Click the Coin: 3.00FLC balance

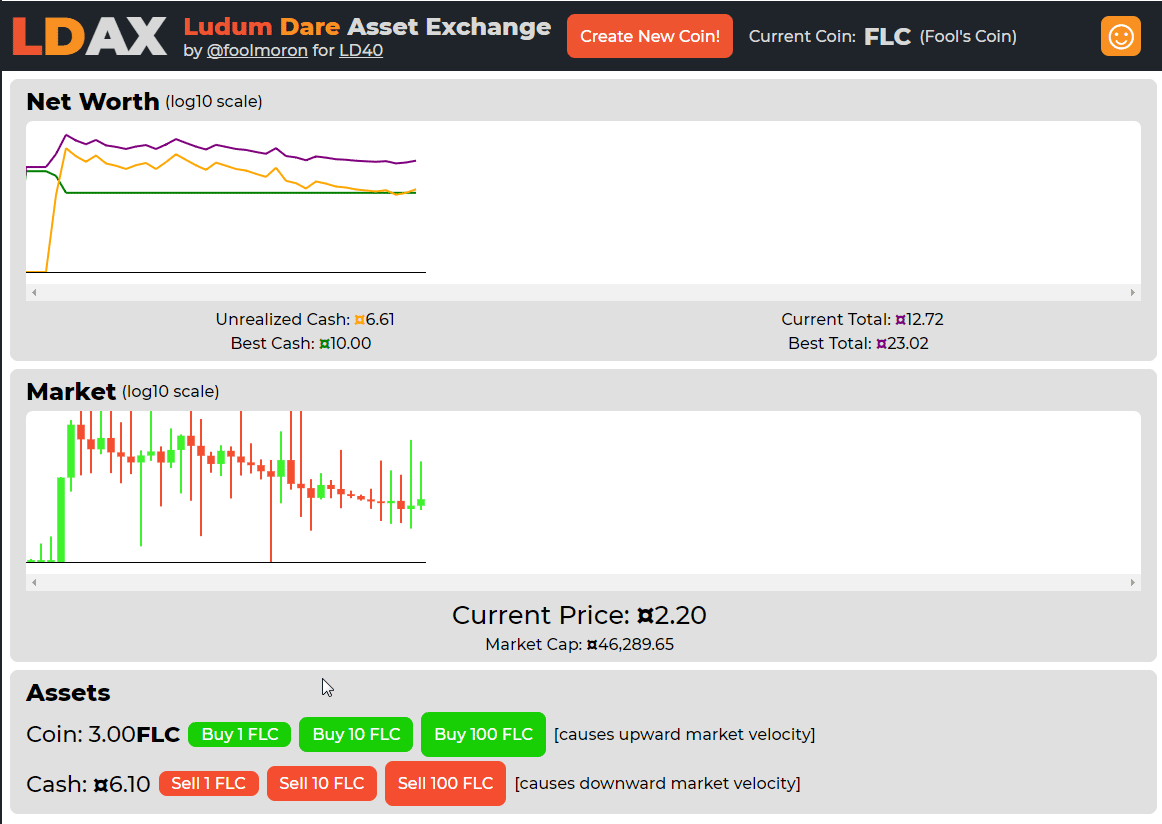(x=103, y=734)
